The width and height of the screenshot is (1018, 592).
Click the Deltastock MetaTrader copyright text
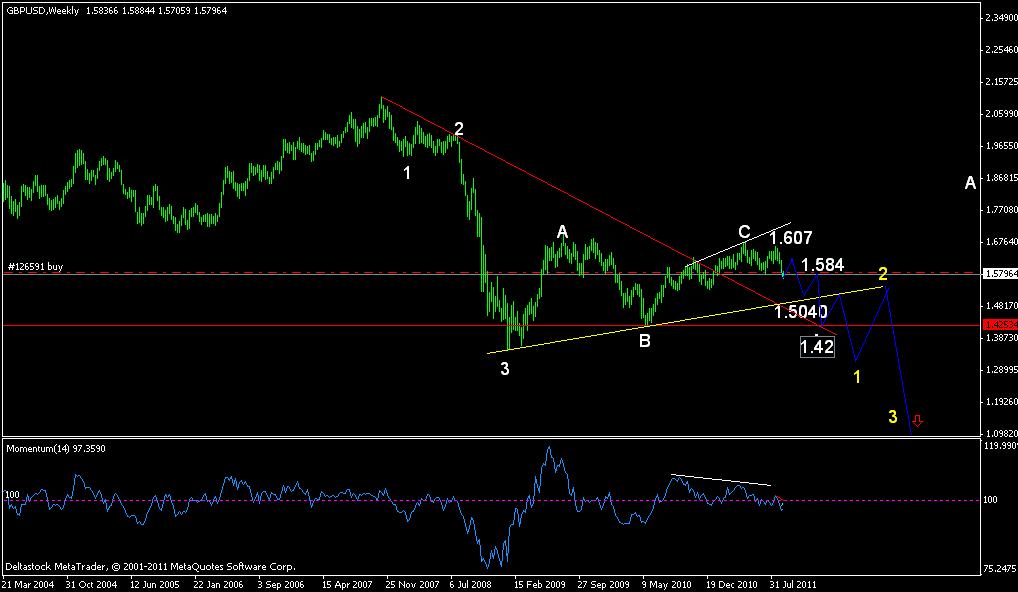(150, 567)
